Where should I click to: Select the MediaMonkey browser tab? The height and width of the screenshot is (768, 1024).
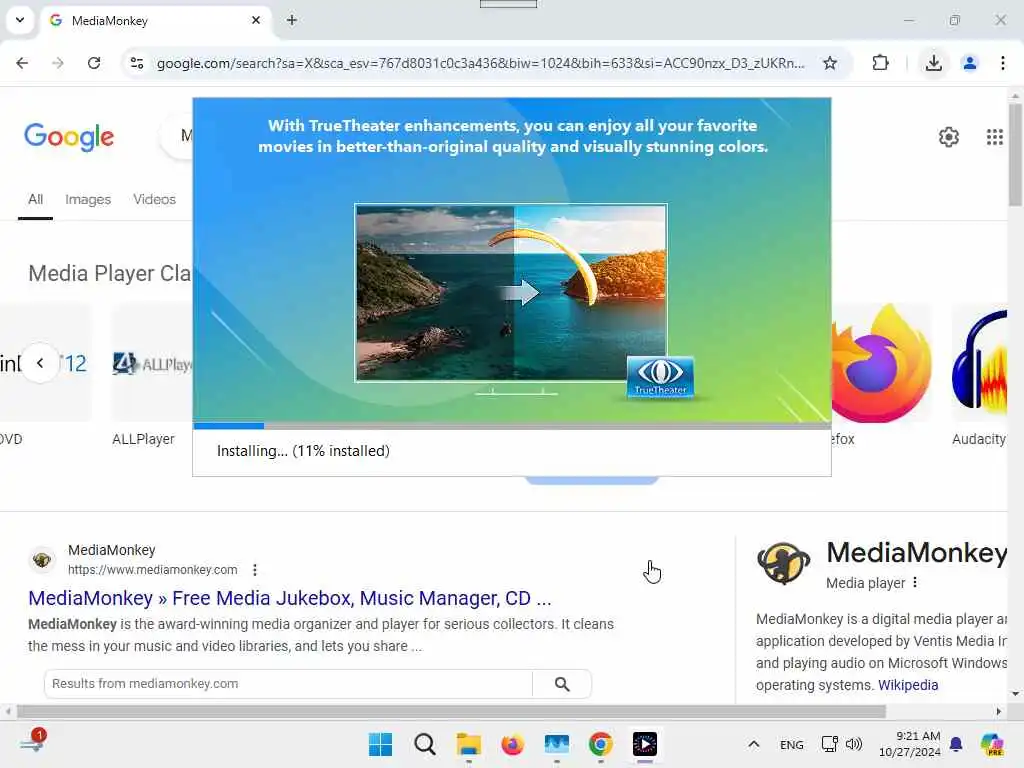[157, 20]
